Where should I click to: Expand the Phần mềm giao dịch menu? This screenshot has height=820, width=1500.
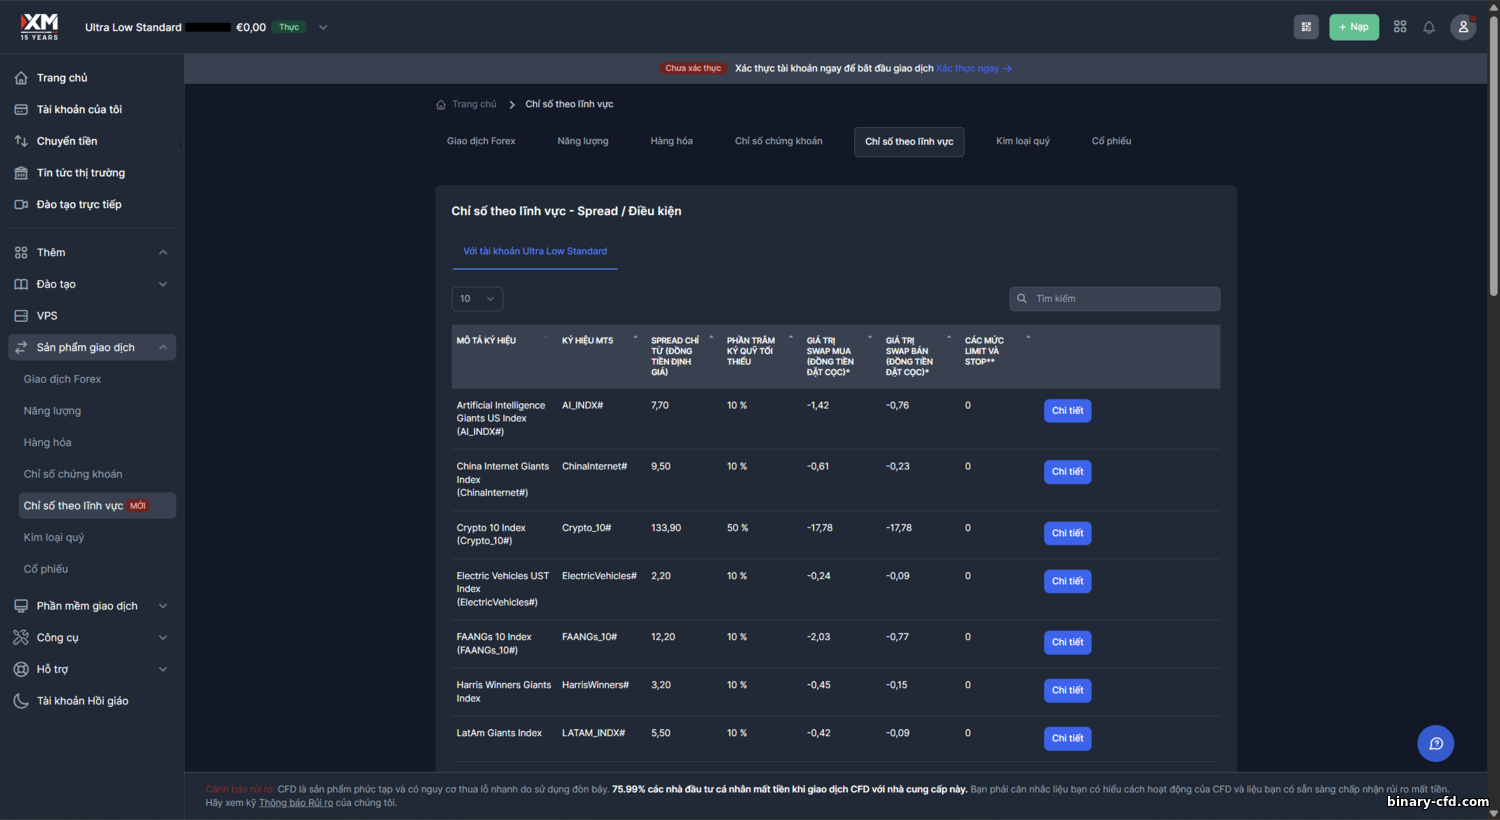coord(163,606)
